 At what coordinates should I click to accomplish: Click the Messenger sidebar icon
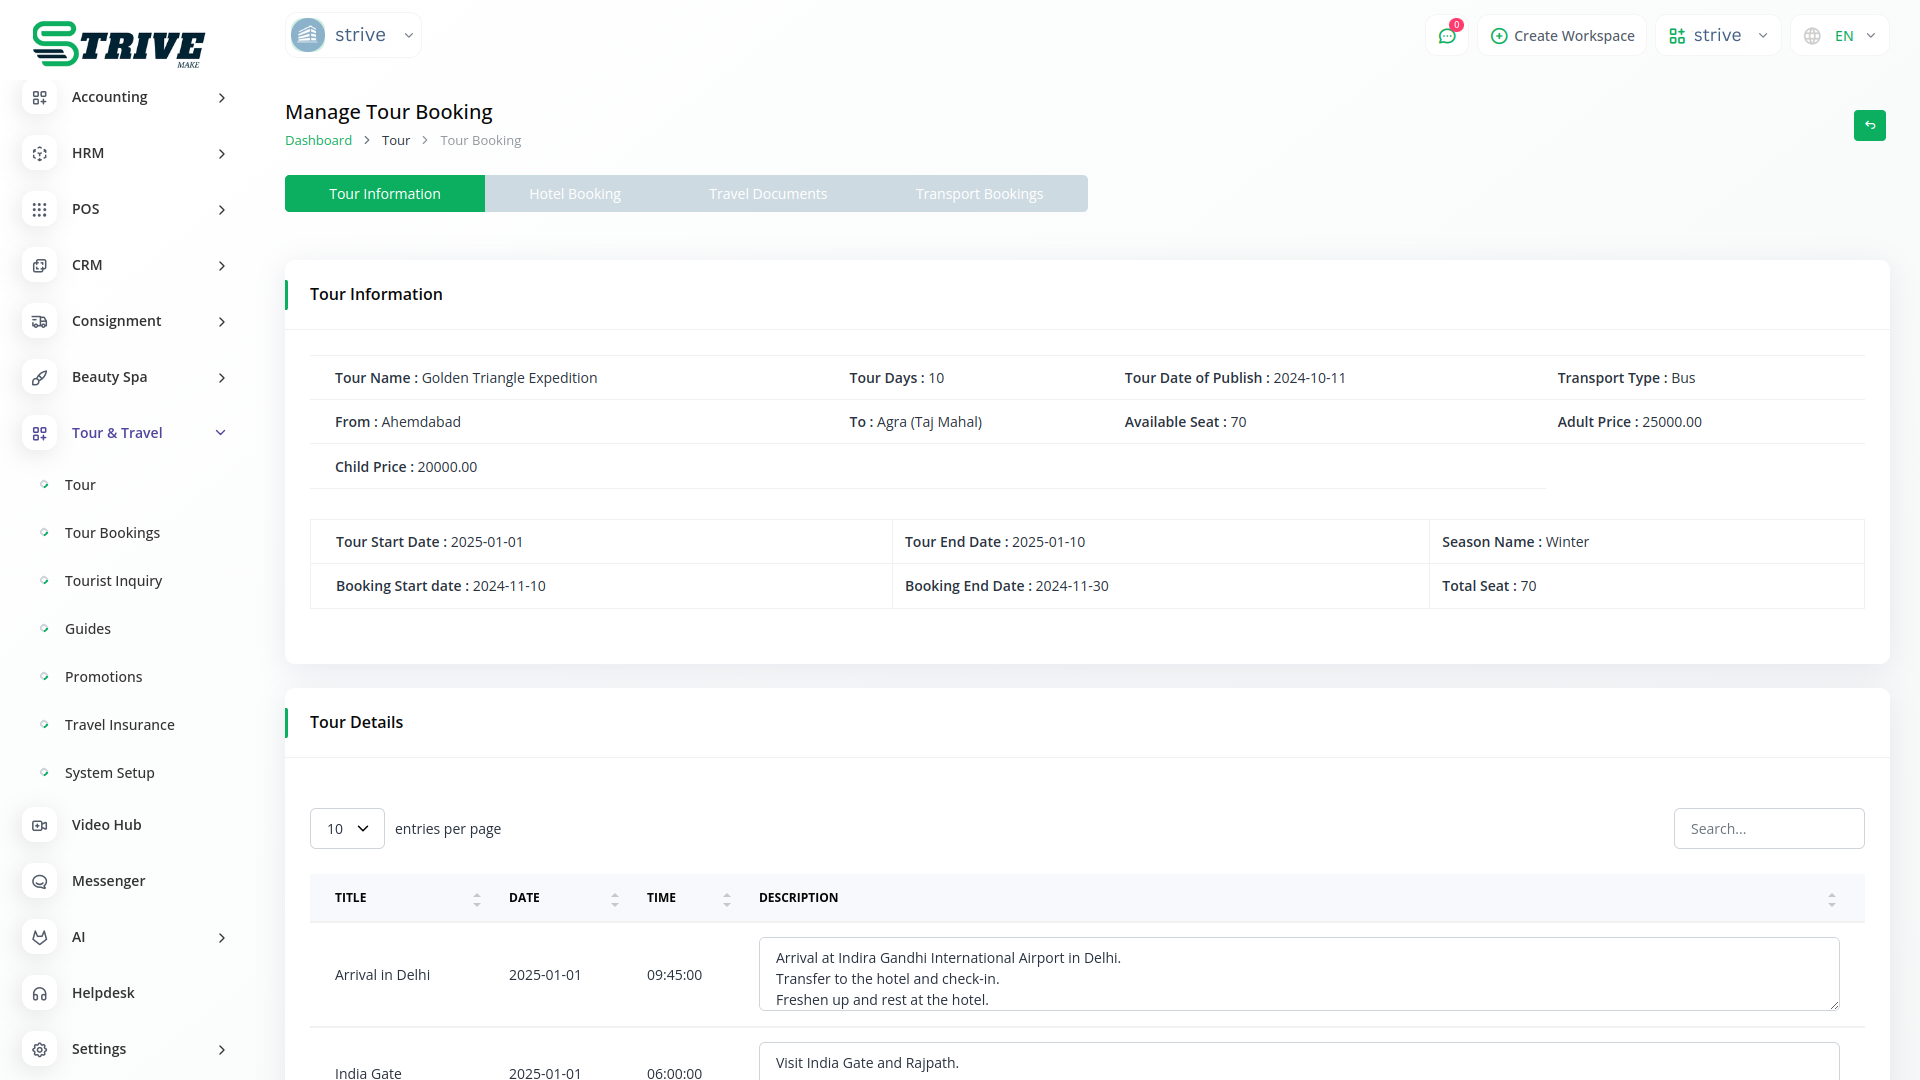[39, 881]
